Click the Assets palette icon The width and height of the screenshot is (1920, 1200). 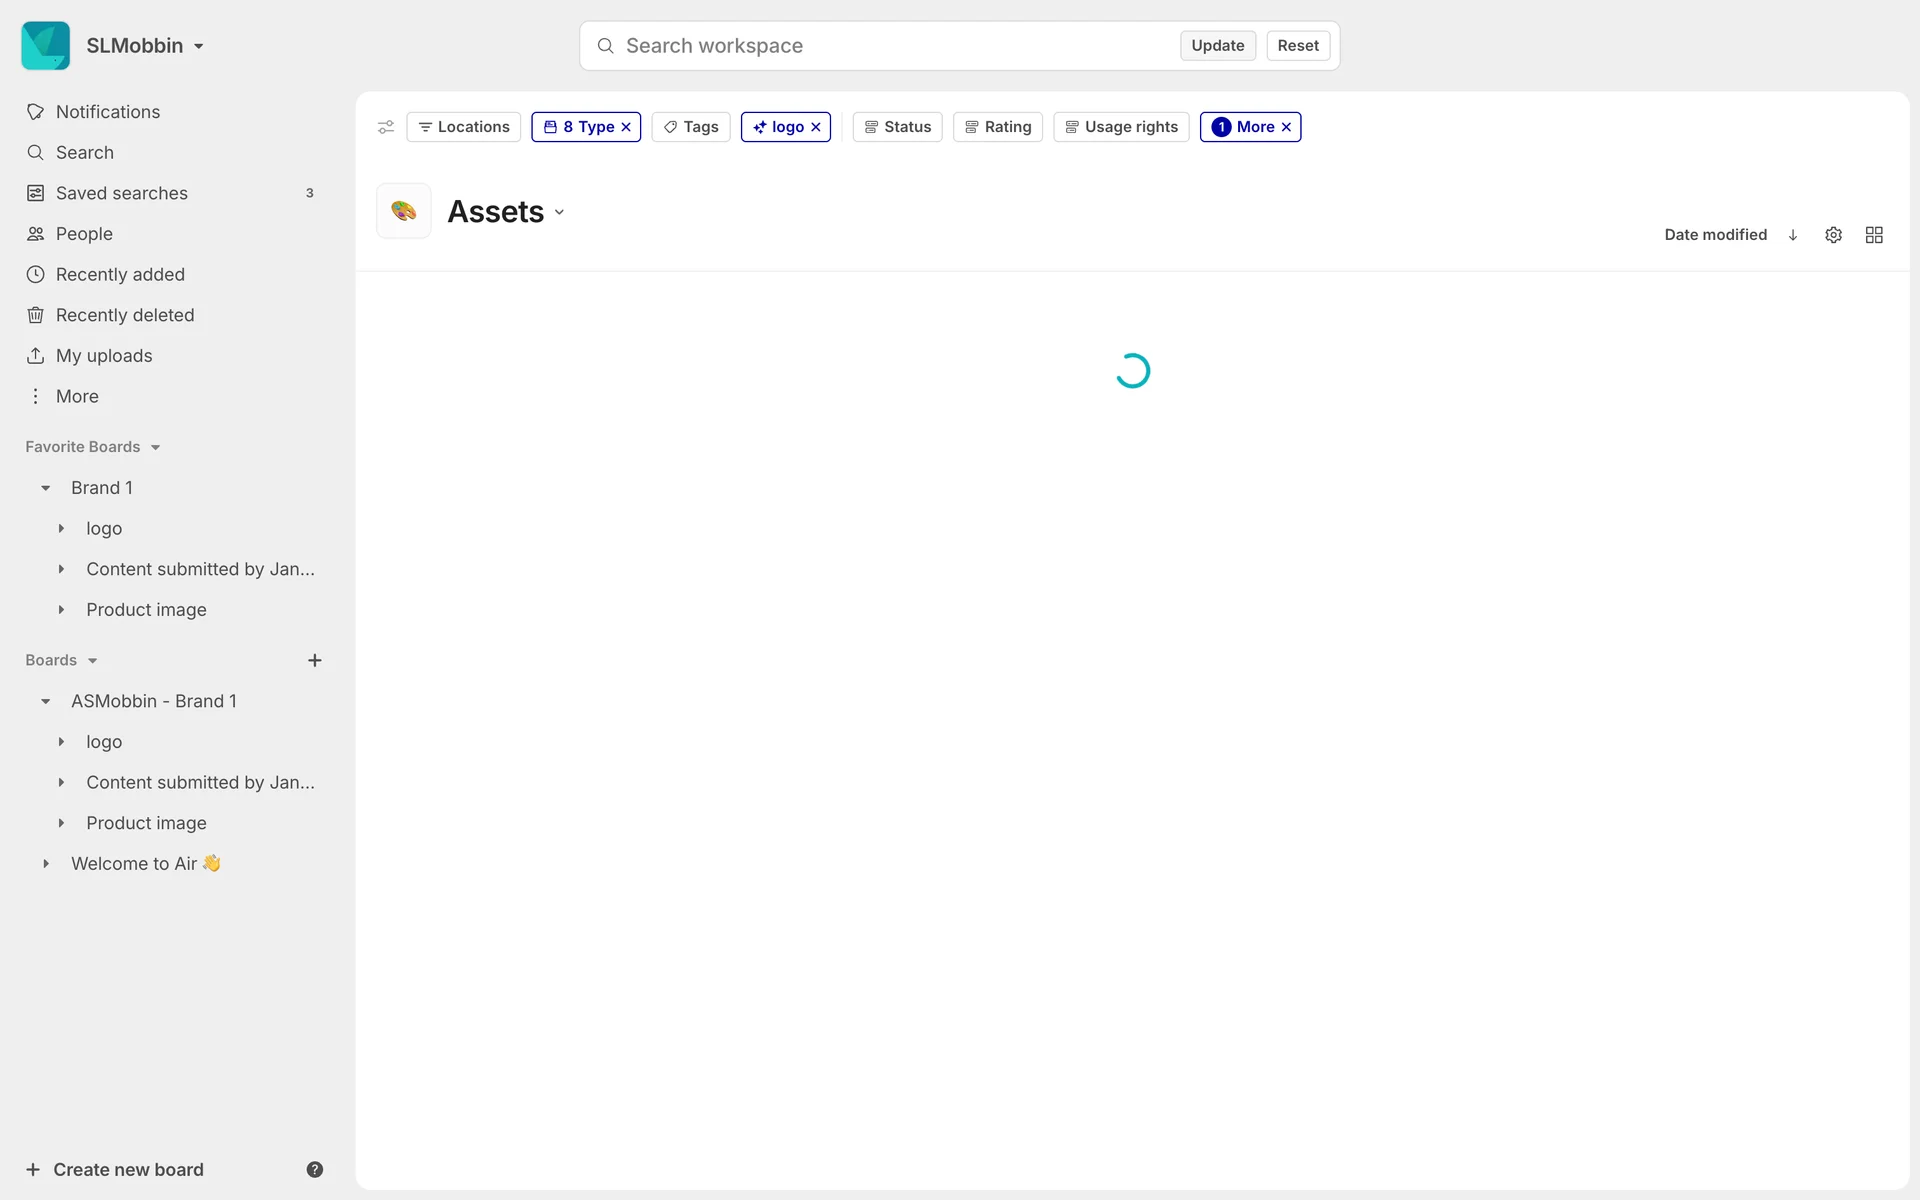[404, 211]
